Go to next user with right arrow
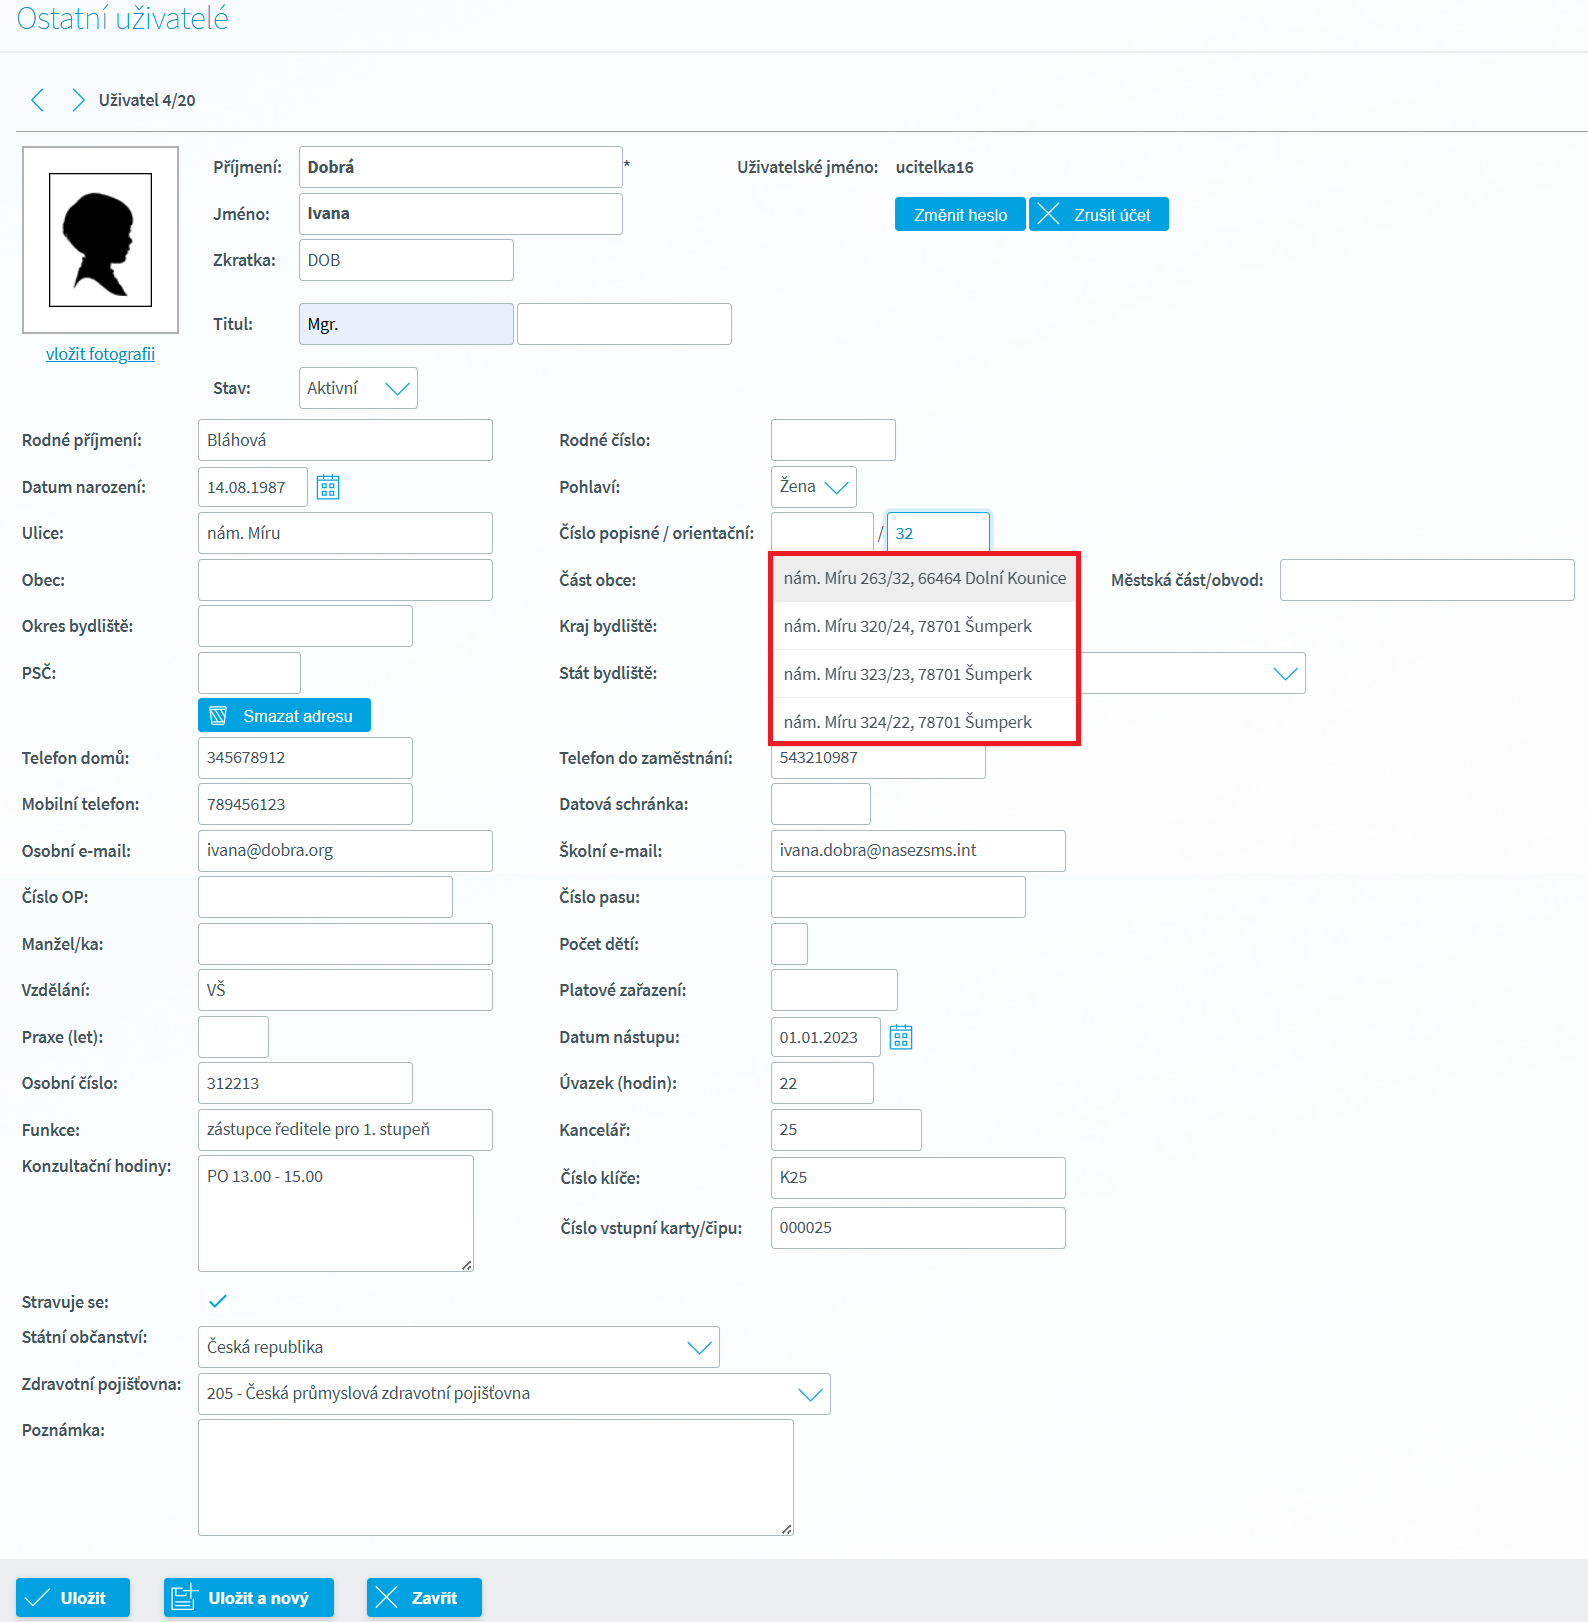 click(x=77, y=100)
